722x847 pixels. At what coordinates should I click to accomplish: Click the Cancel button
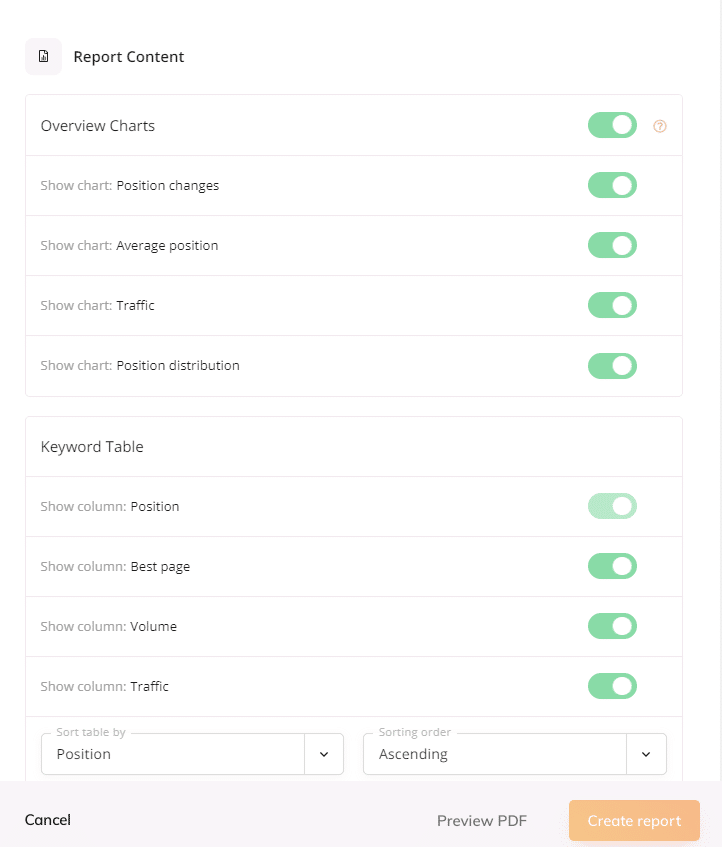[x=48, y=820]
